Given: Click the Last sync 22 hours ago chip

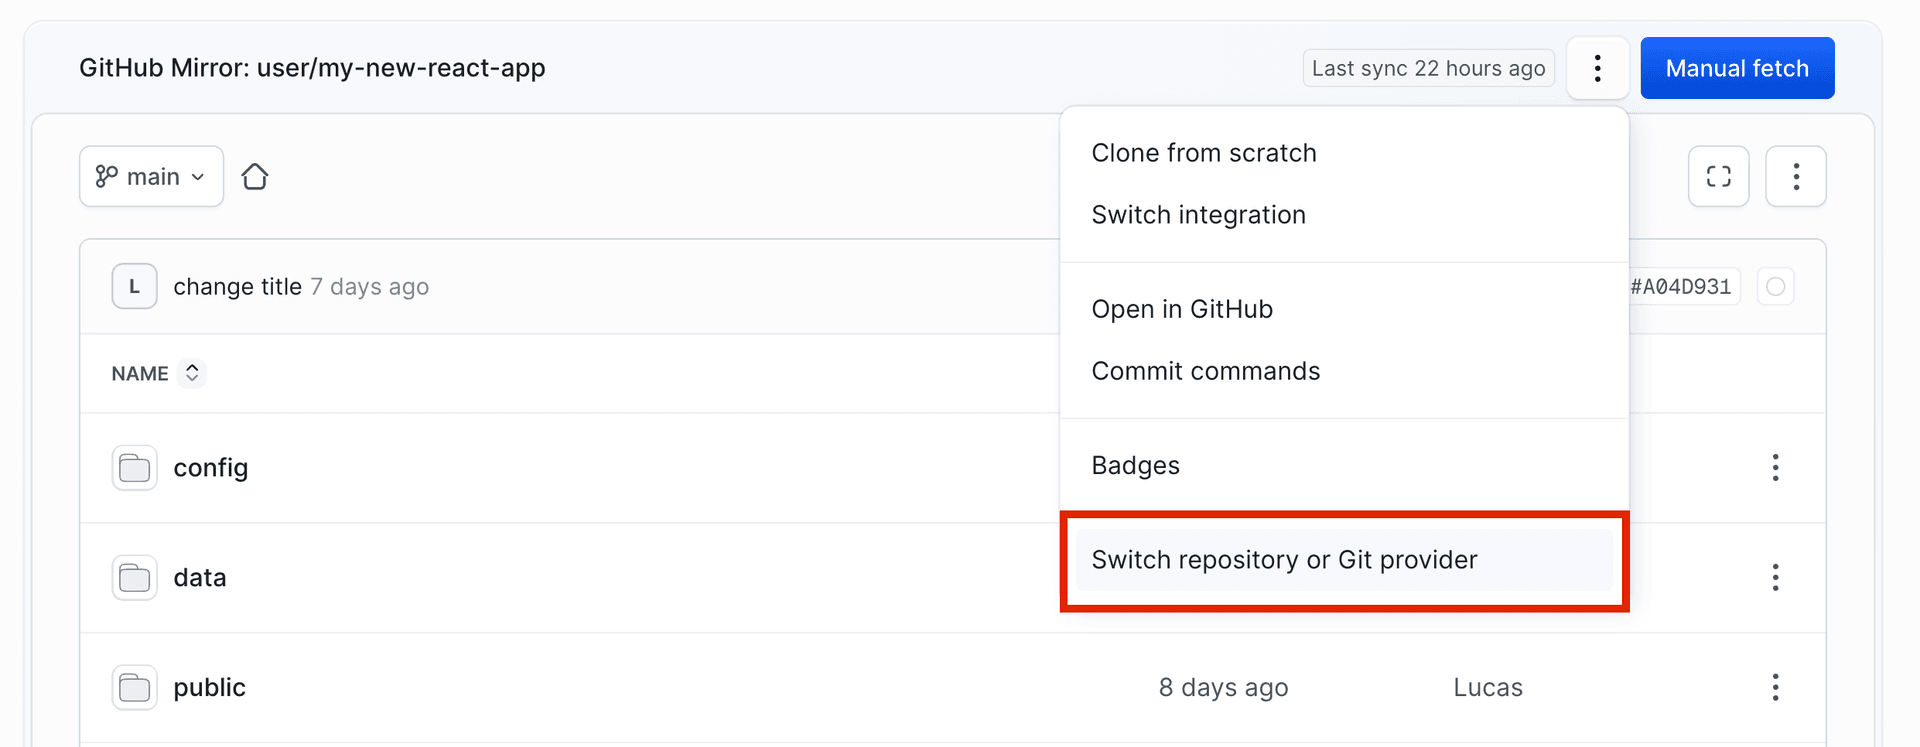Looking at the screenshot, I should pyautogui.click(x=1428, y=68).
